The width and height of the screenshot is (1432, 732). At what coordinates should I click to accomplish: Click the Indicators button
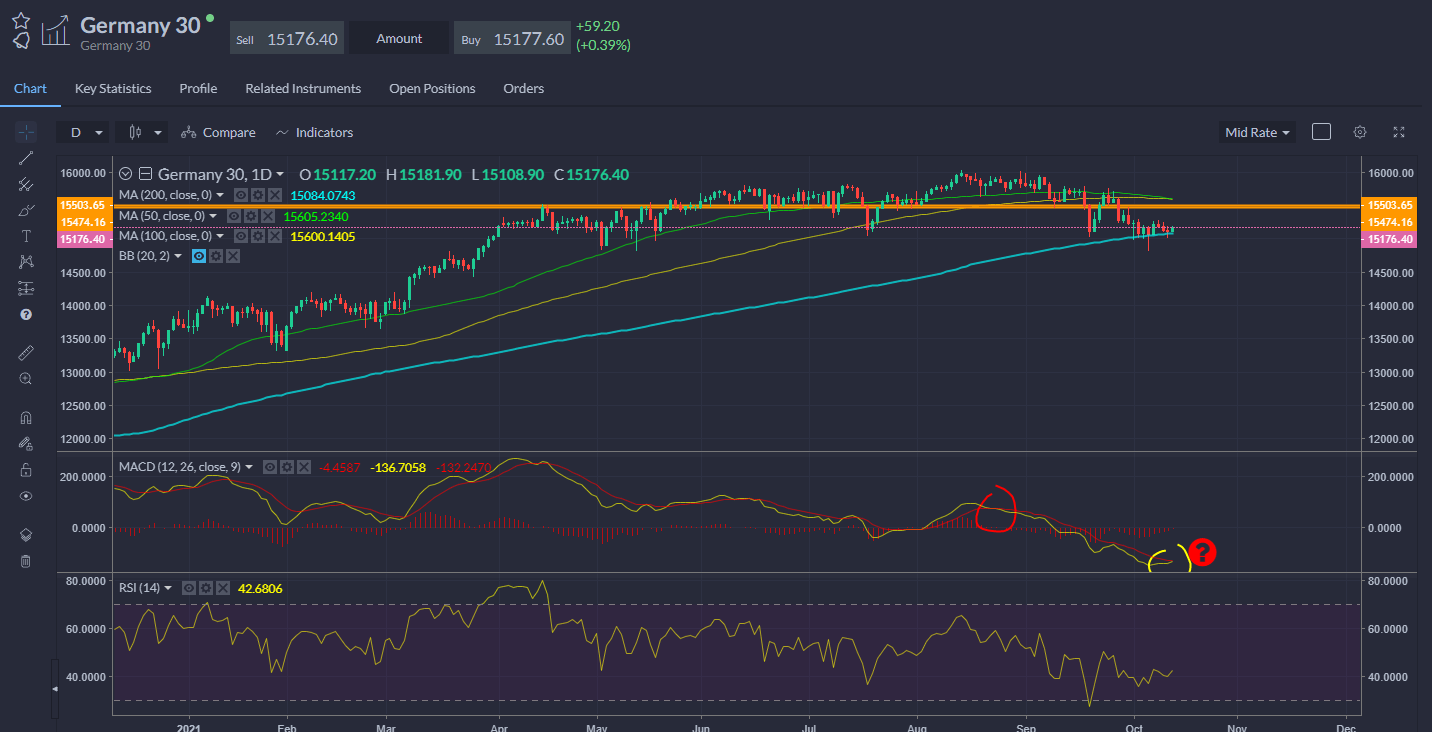tap(315, 132)
